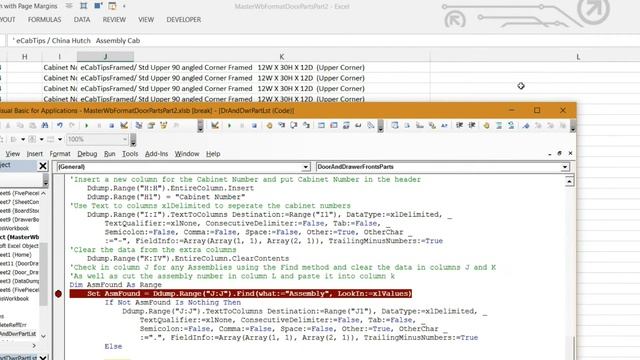640x360 pixels.
Task: Click code window scroll up arrow
Action: pos(569,181)
